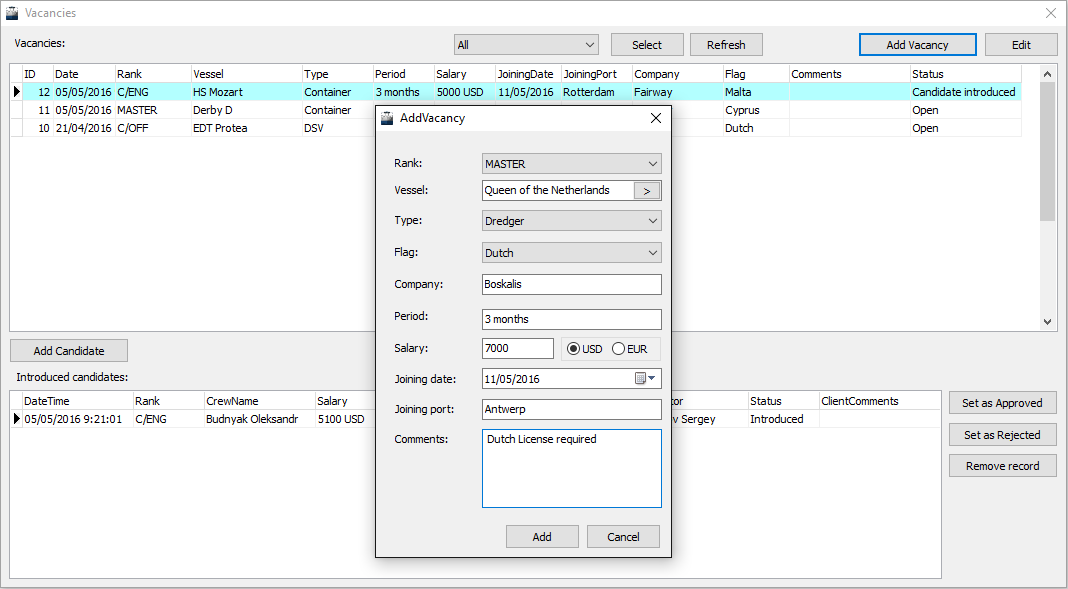
Task: Open the Flag dropdown showing Dutch
Action: (571, 253)
